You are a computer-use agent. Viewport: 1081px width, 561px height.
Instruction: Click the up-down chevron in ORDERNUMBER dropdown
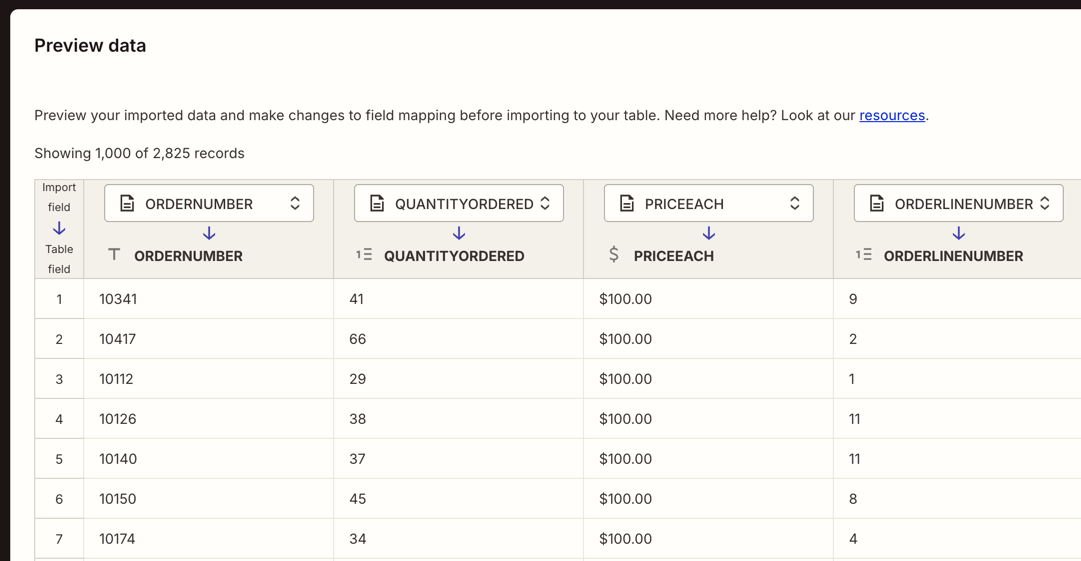[x=295, y=203]
